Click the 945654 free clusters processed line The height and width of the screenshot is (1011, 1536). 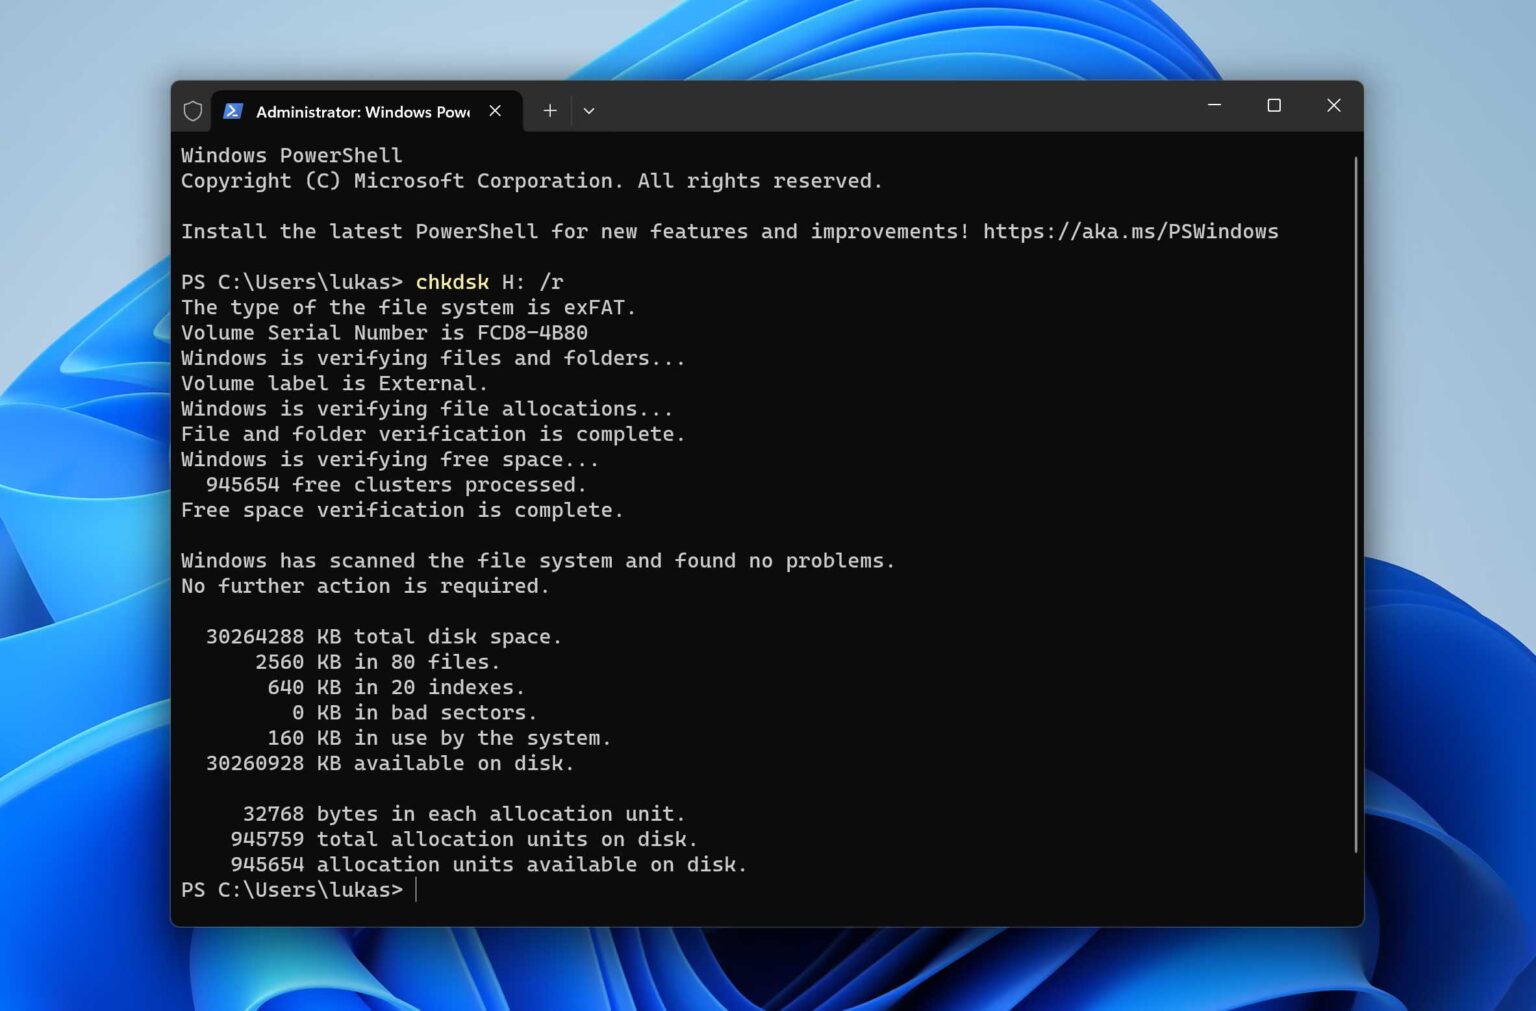point(395,484)
